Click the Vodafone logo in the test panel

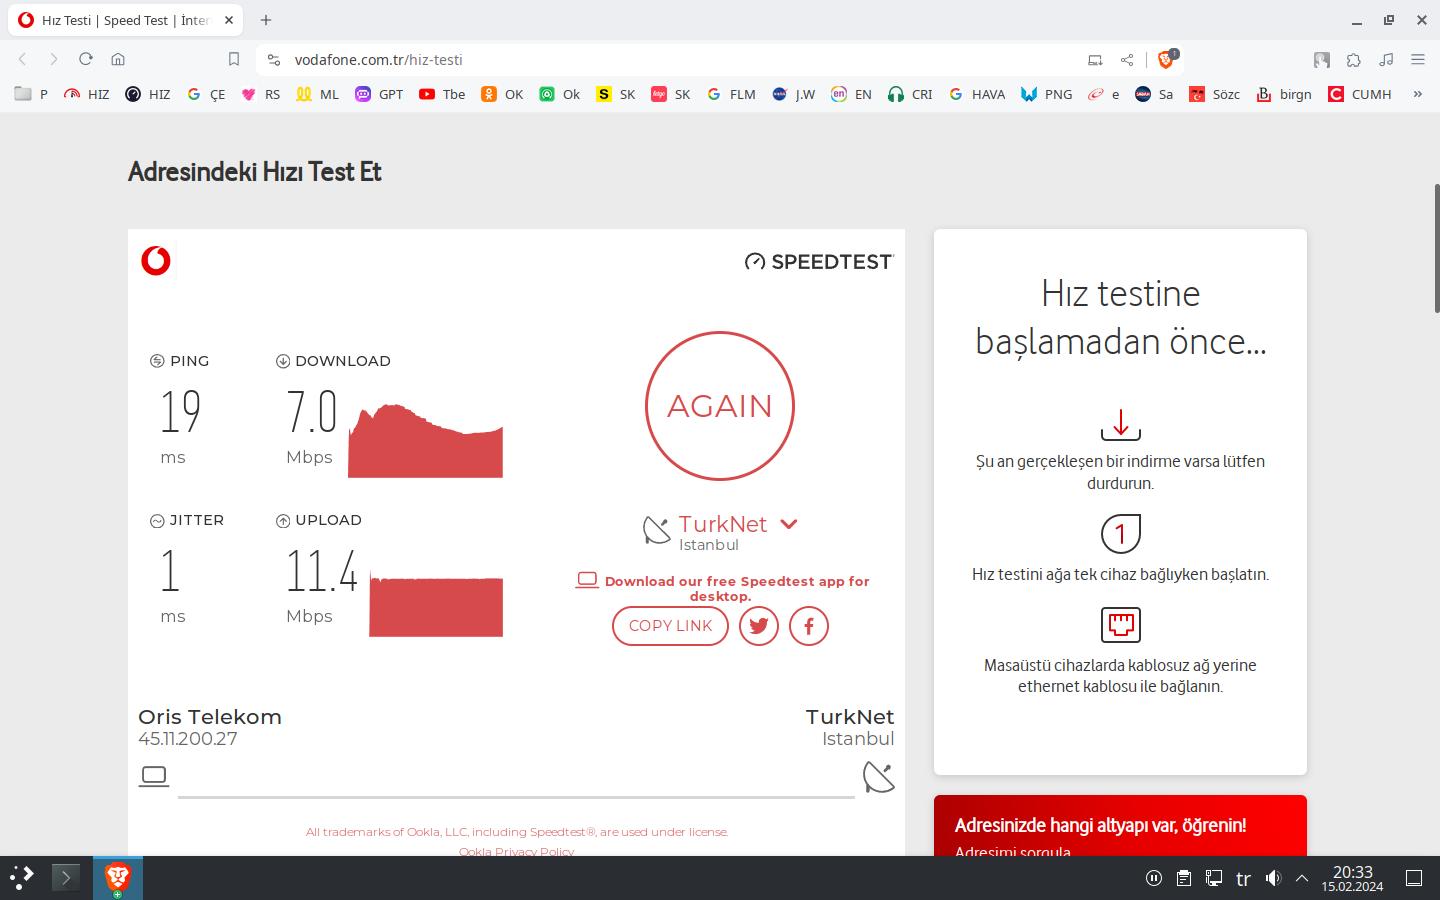coord(156,261)
